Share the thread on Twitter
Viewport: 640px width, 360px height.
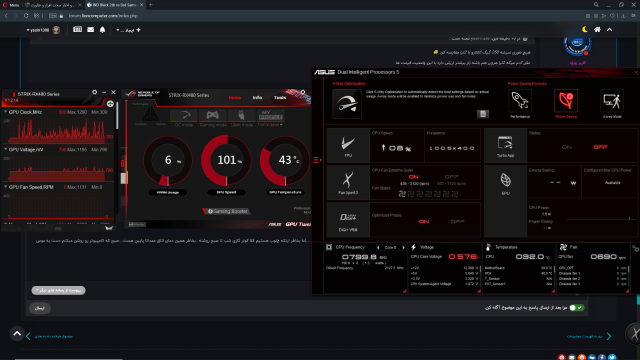point(612,357)
